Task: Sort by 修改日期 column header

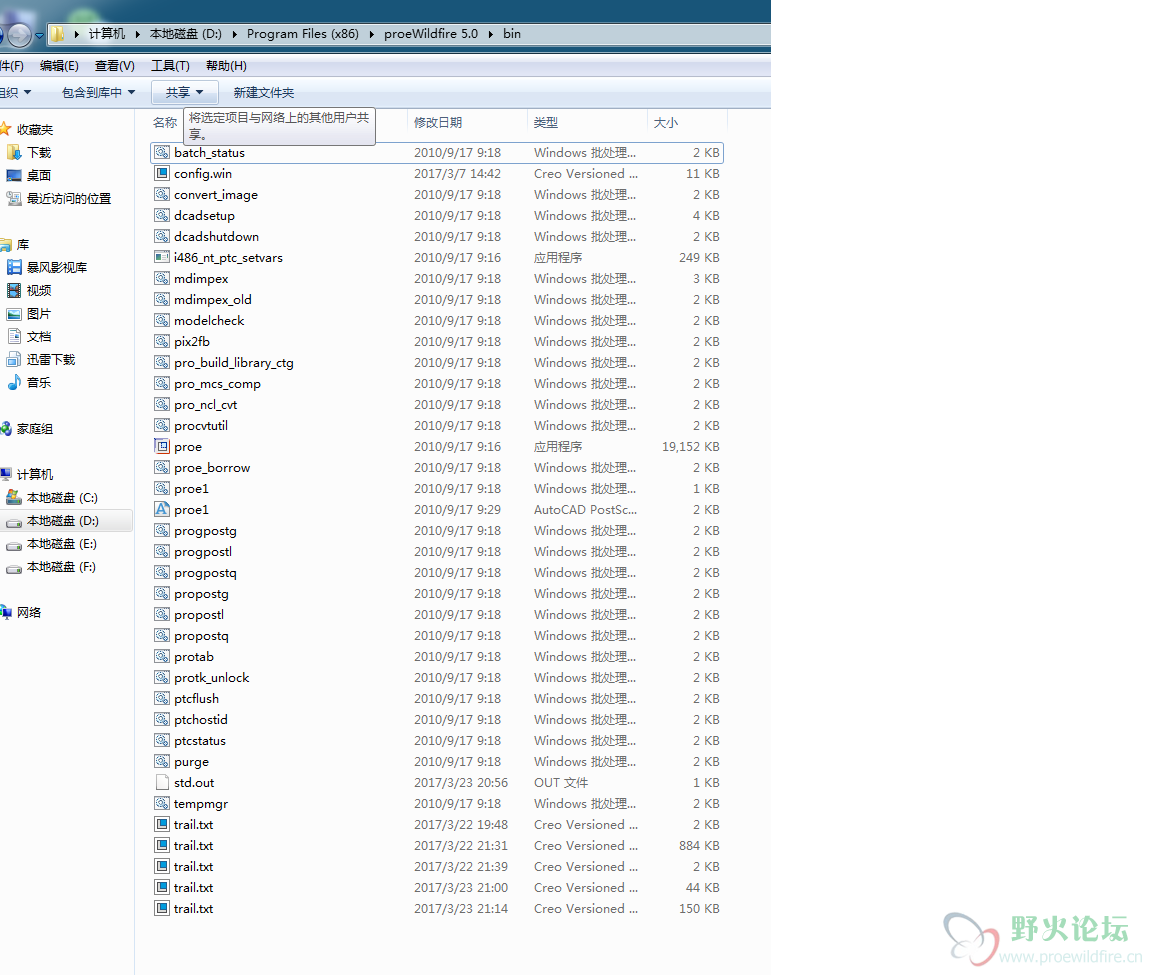Action: pyautogui.click(x=467, y=123)
